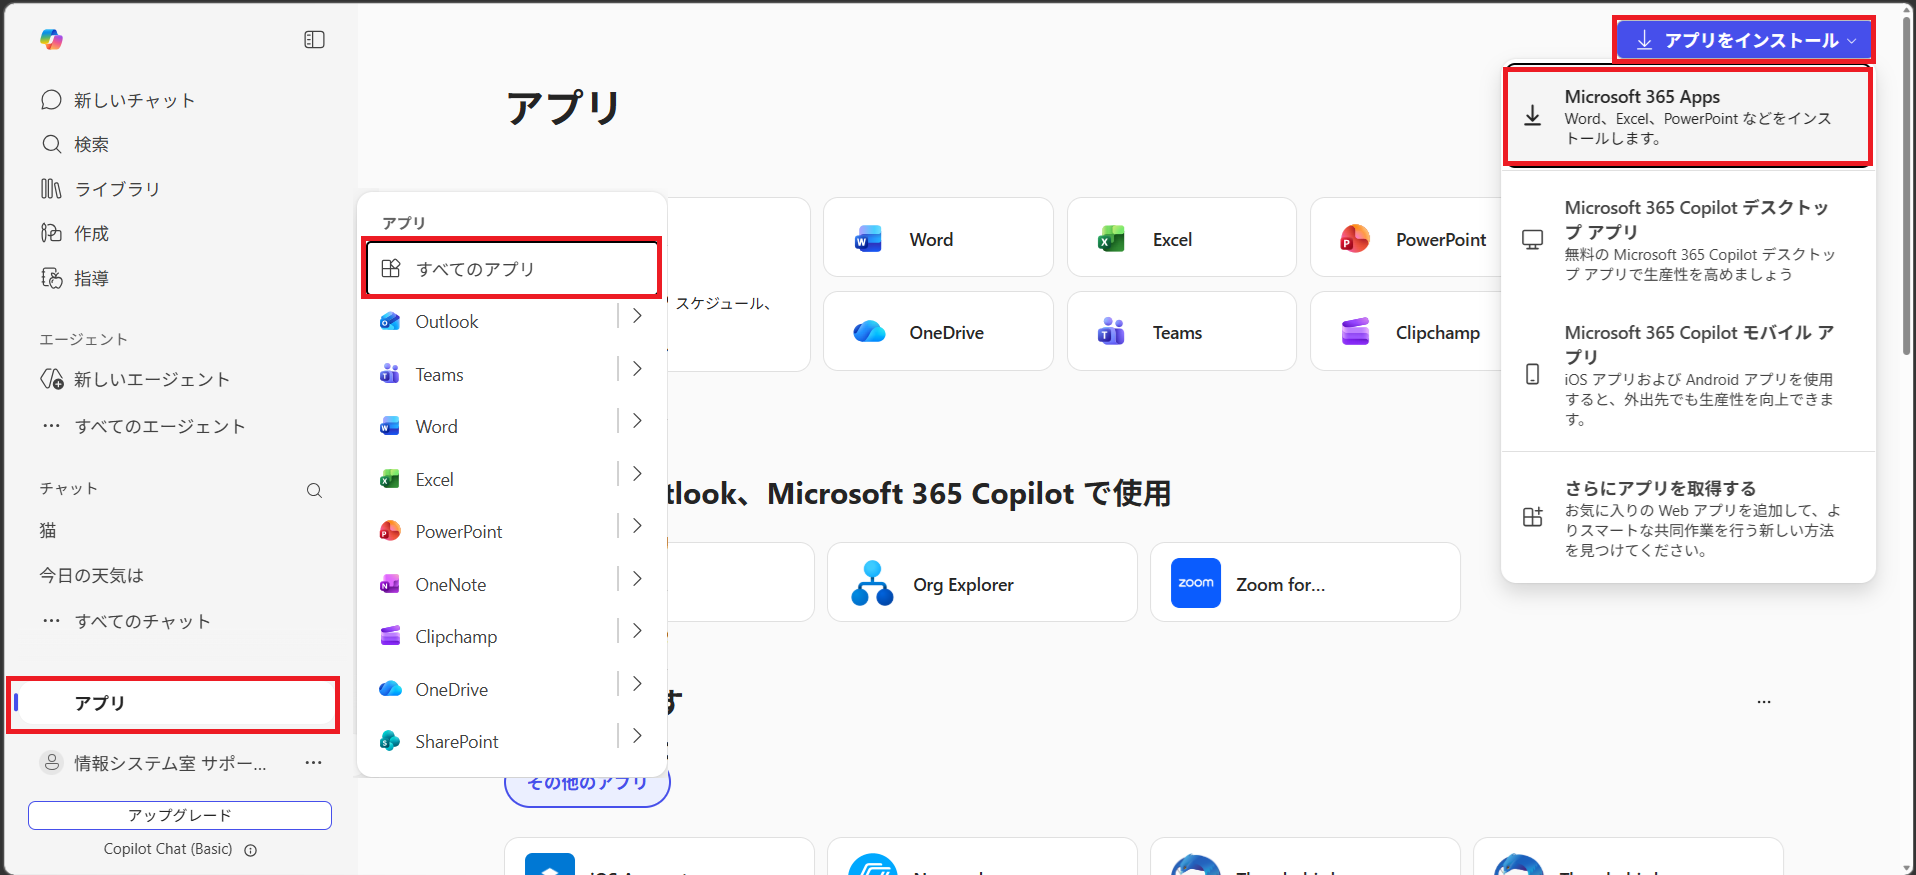Viewport: 1916px width, 875px height.
Task: Click the Copilot Chat (Basic) info icon
Action: point(251,850)
